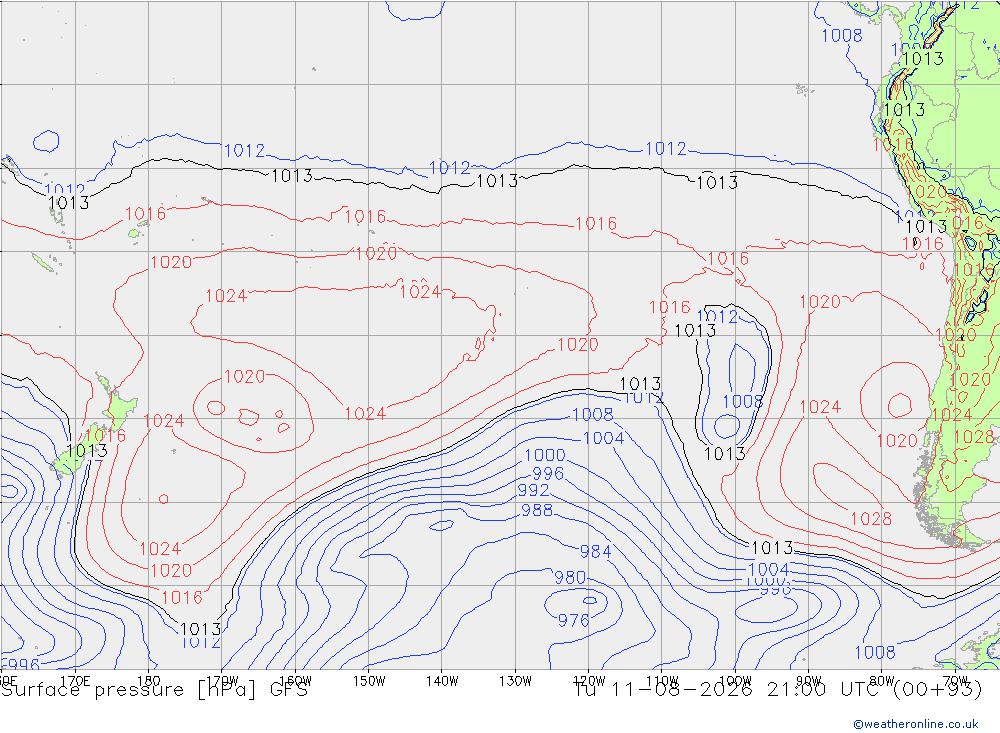The height and width of the screenshot is (733, 1000).
Task: Click the "80W" longitude label
Action: (x=882, y=681)
